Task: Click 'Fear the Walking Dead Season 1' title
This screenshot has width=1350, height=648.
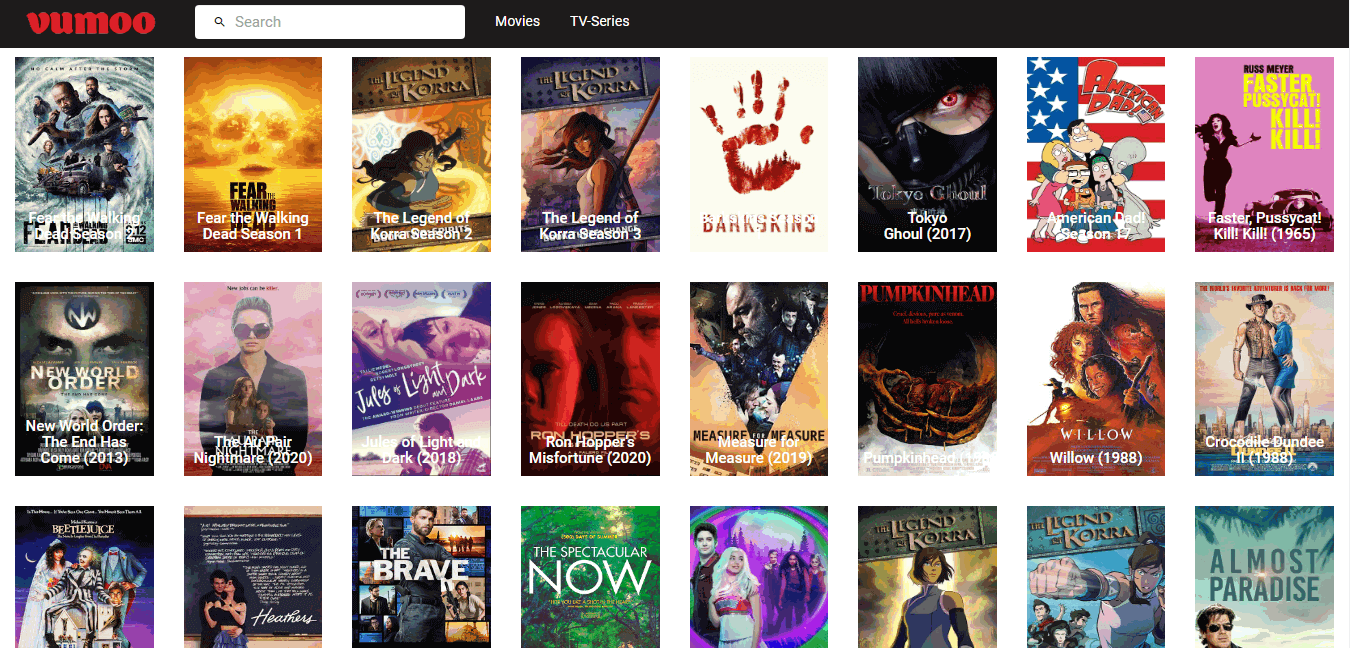Action: click(x=253, y=226)
